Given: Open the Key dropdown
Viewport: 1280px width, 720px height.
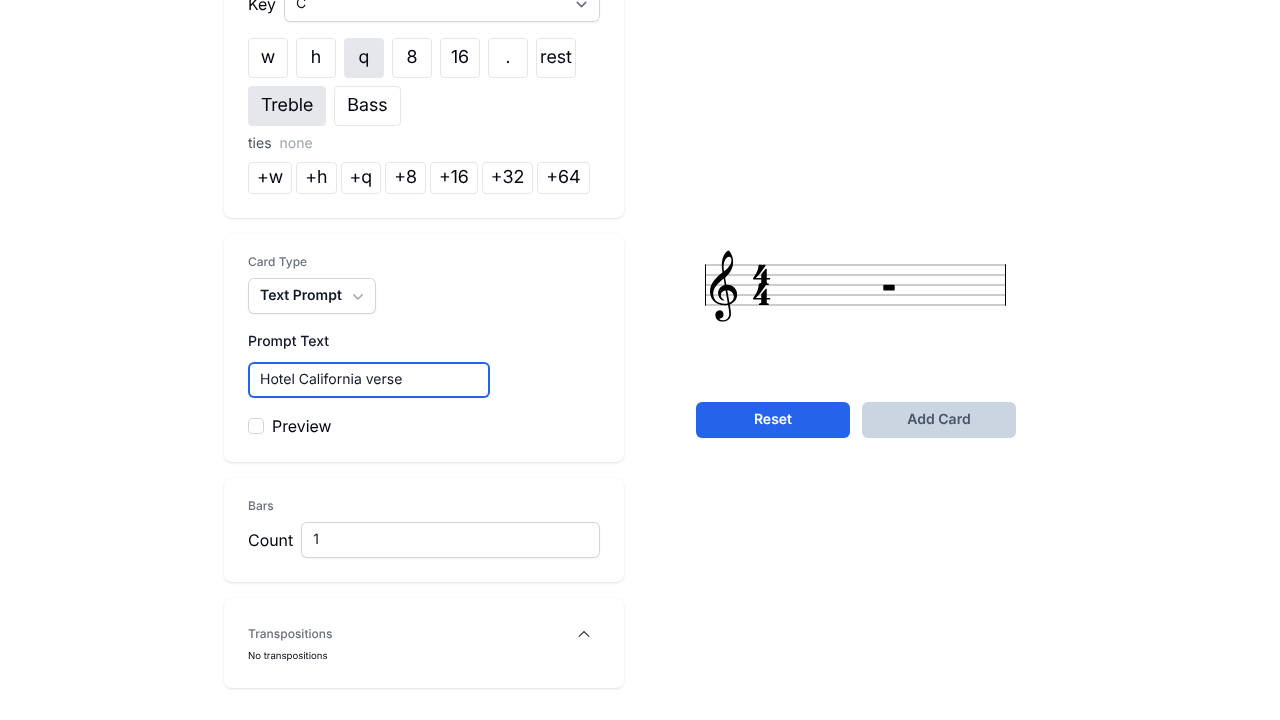Looking at the screenshot, I should click(x=442, y=6).
